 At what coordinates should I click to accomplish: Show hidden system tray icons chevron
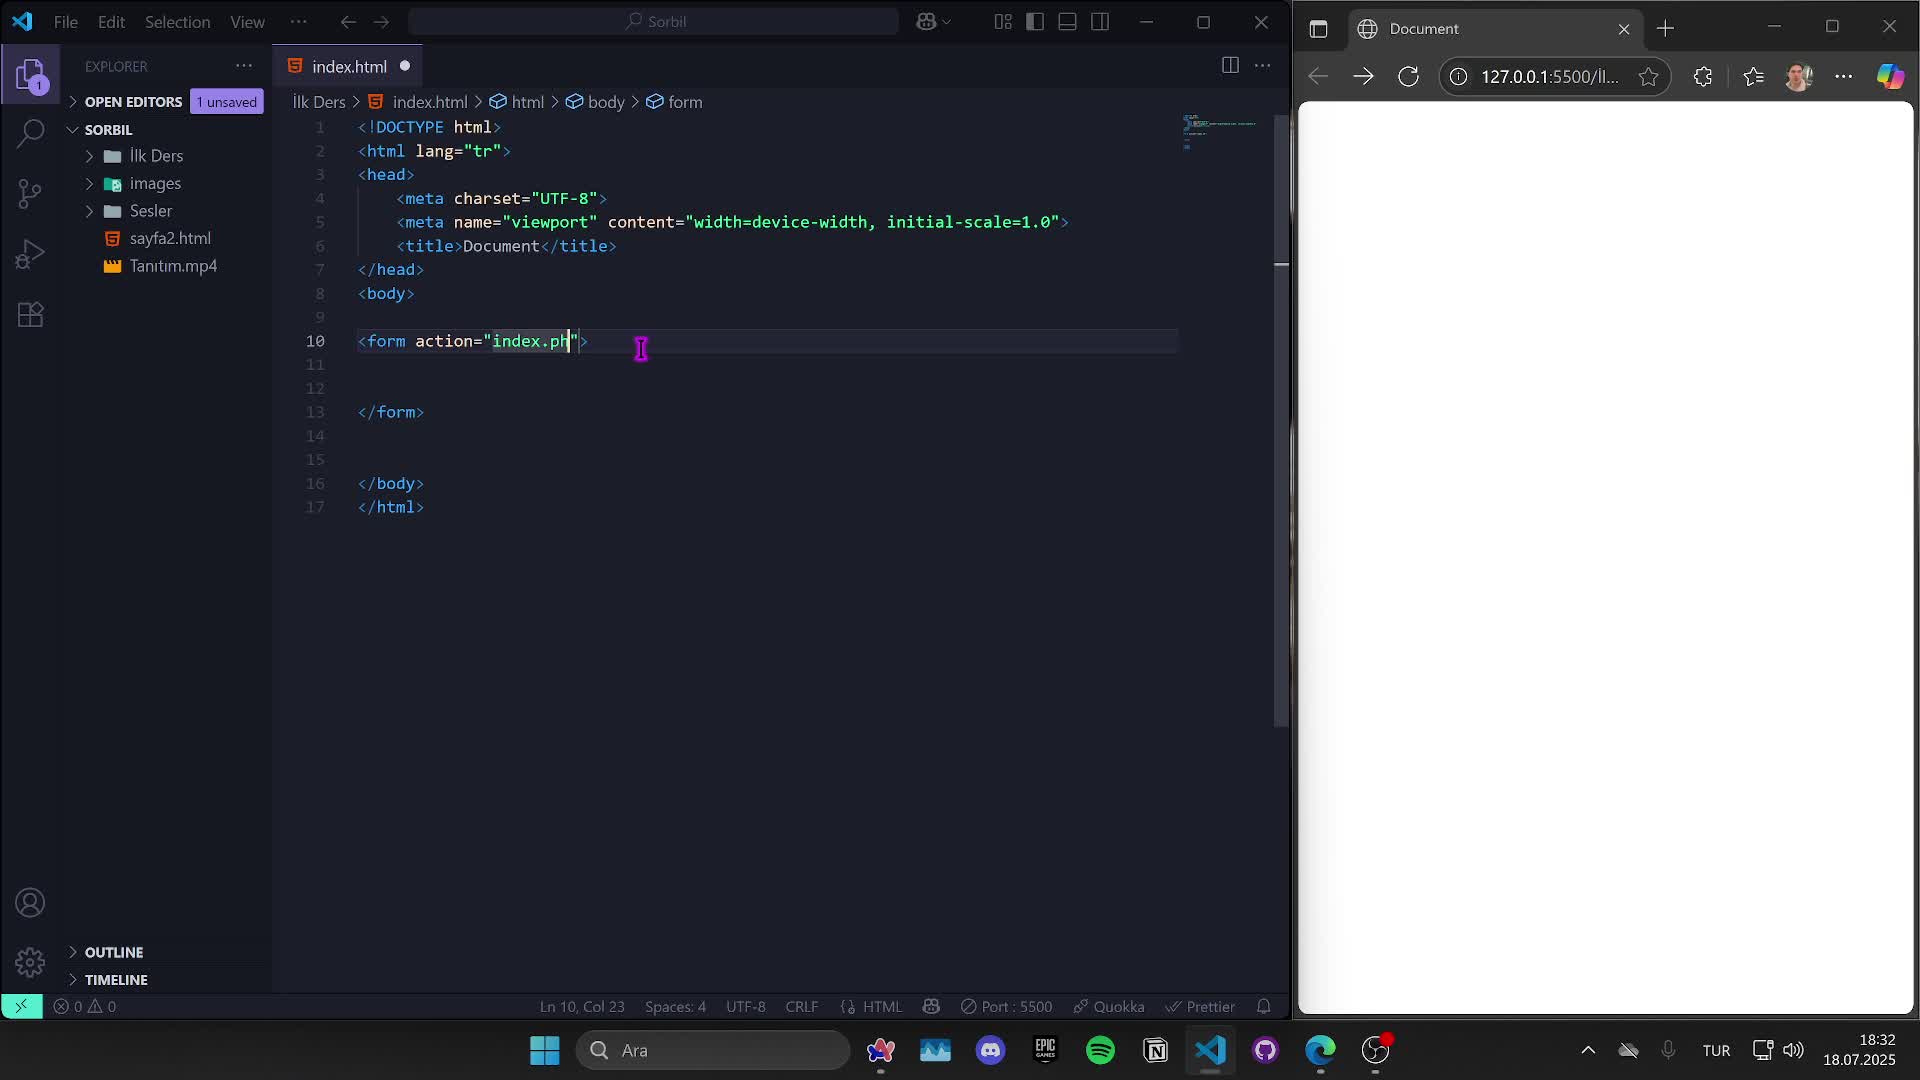pos(1588,1050)
